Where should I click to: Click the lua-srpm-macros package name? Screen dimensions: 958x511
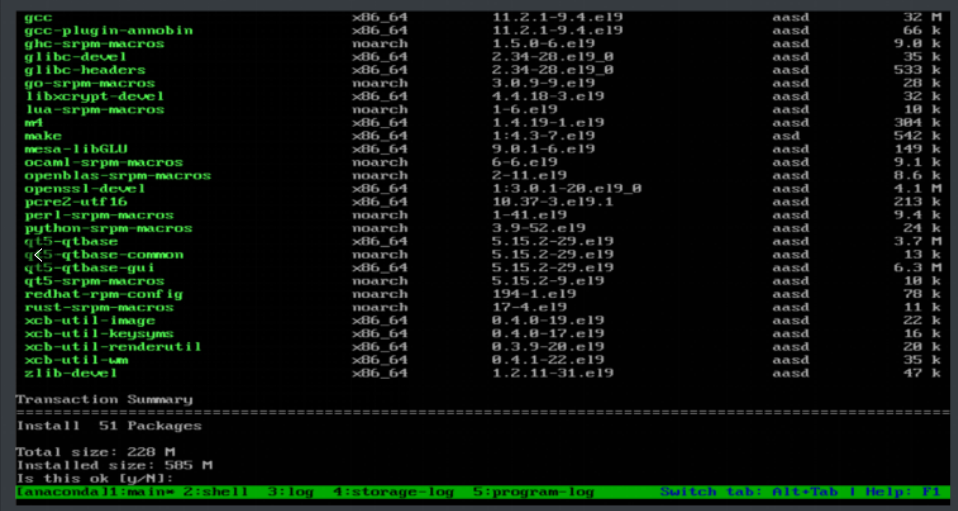[x=94, y=110]
